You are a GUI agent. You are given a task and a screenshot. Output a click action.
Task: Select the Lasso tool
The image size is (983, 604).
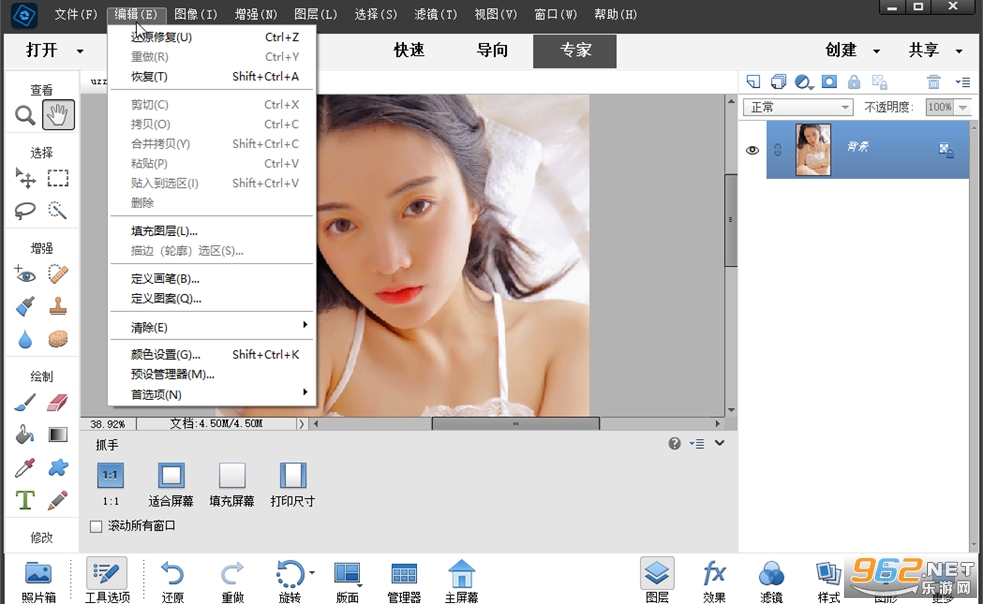[x=25, y=211]
